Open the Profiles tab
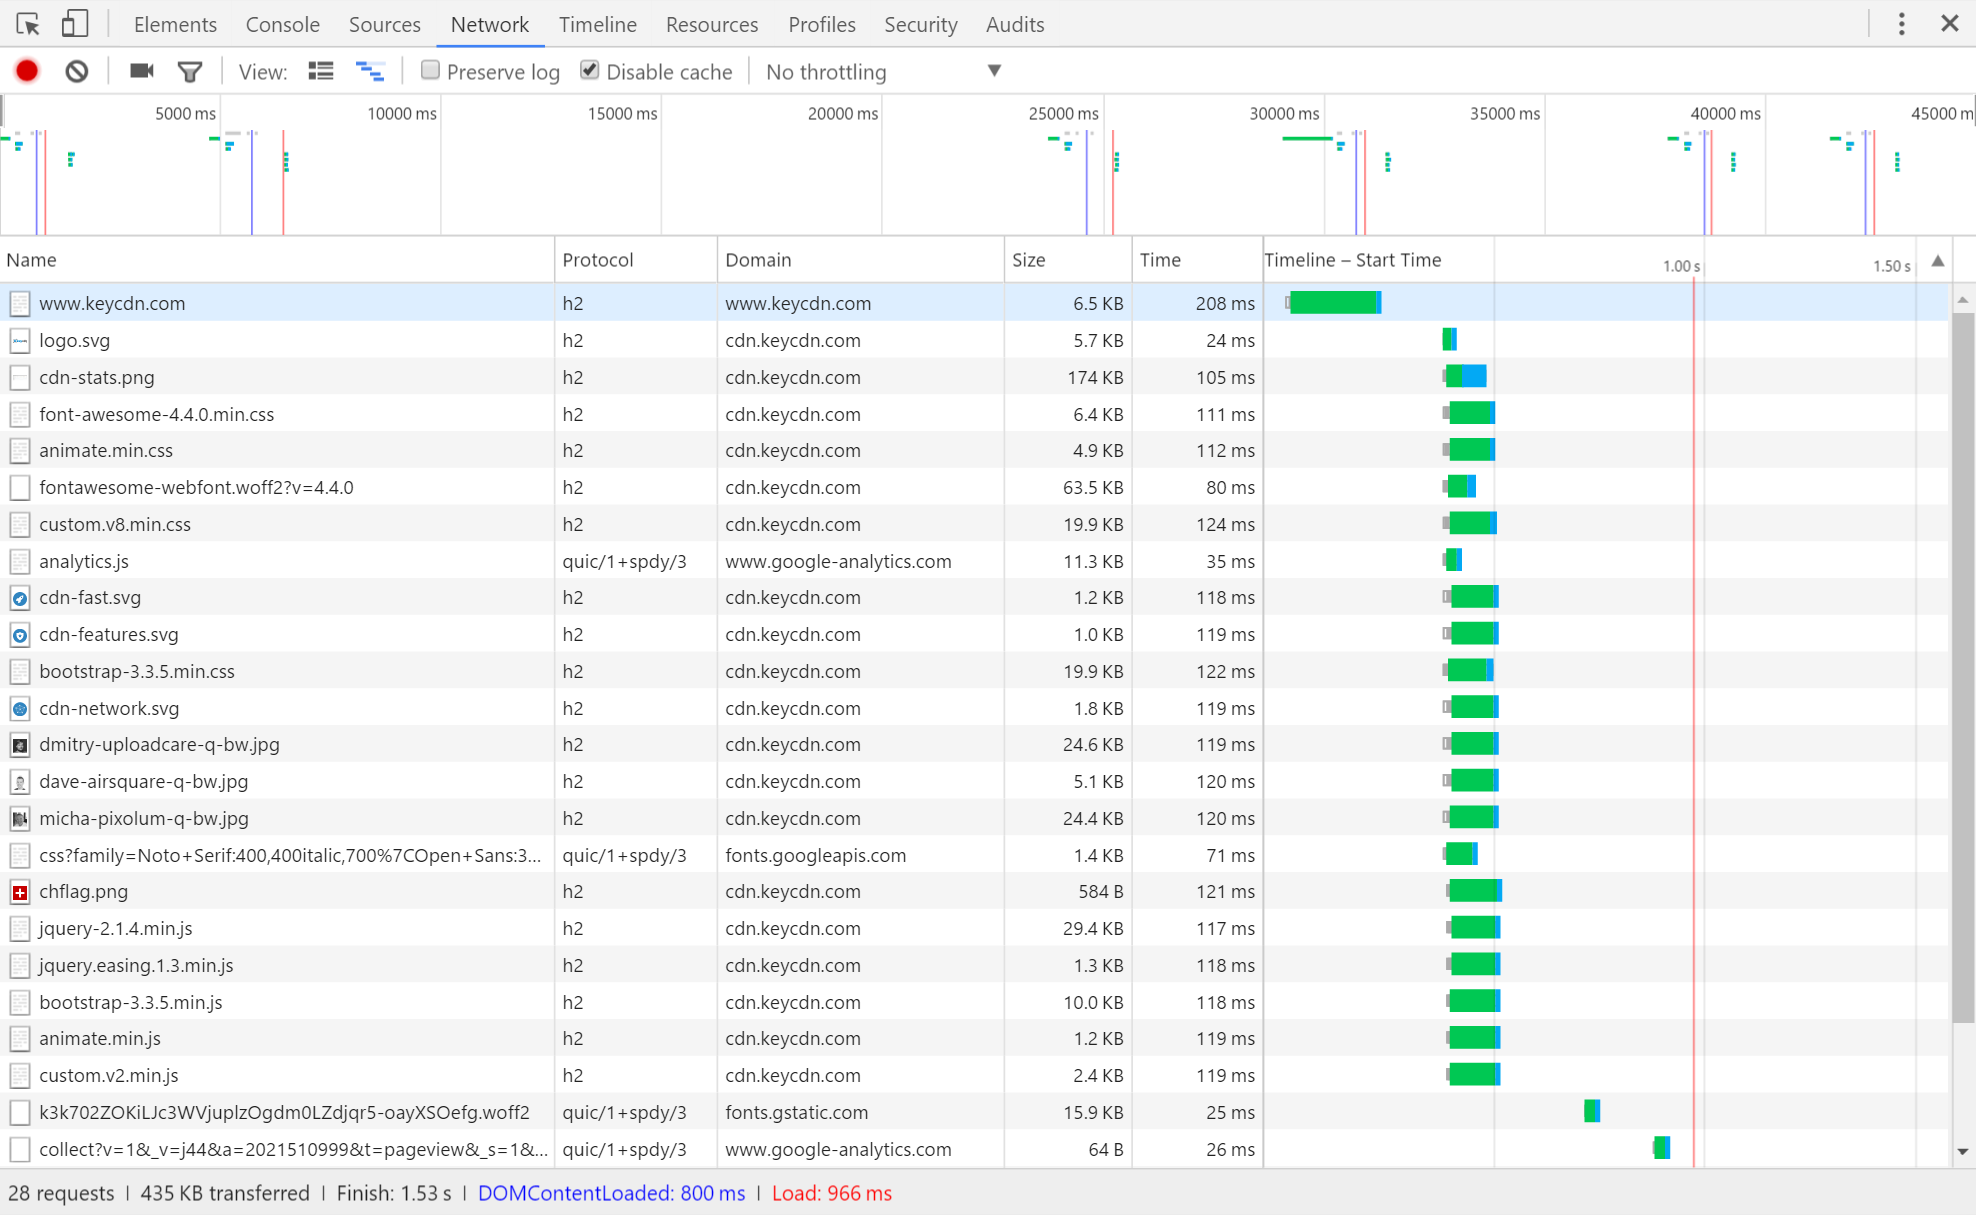 click(822, 24)
